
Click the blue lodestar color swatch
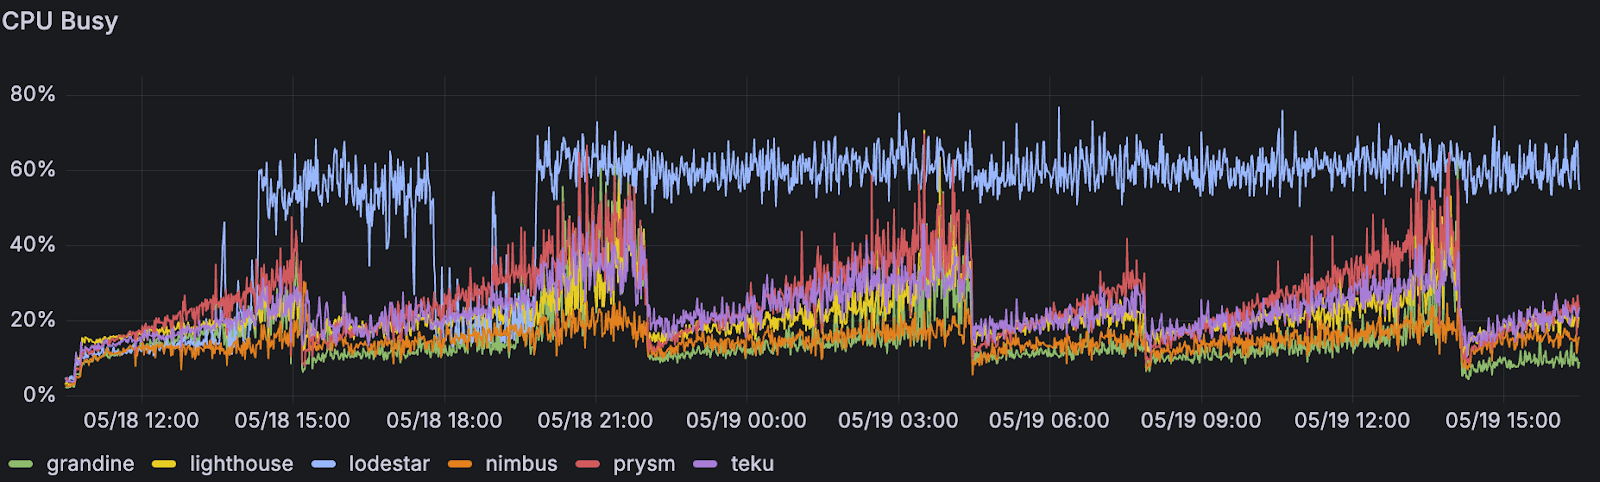[323, 464]
